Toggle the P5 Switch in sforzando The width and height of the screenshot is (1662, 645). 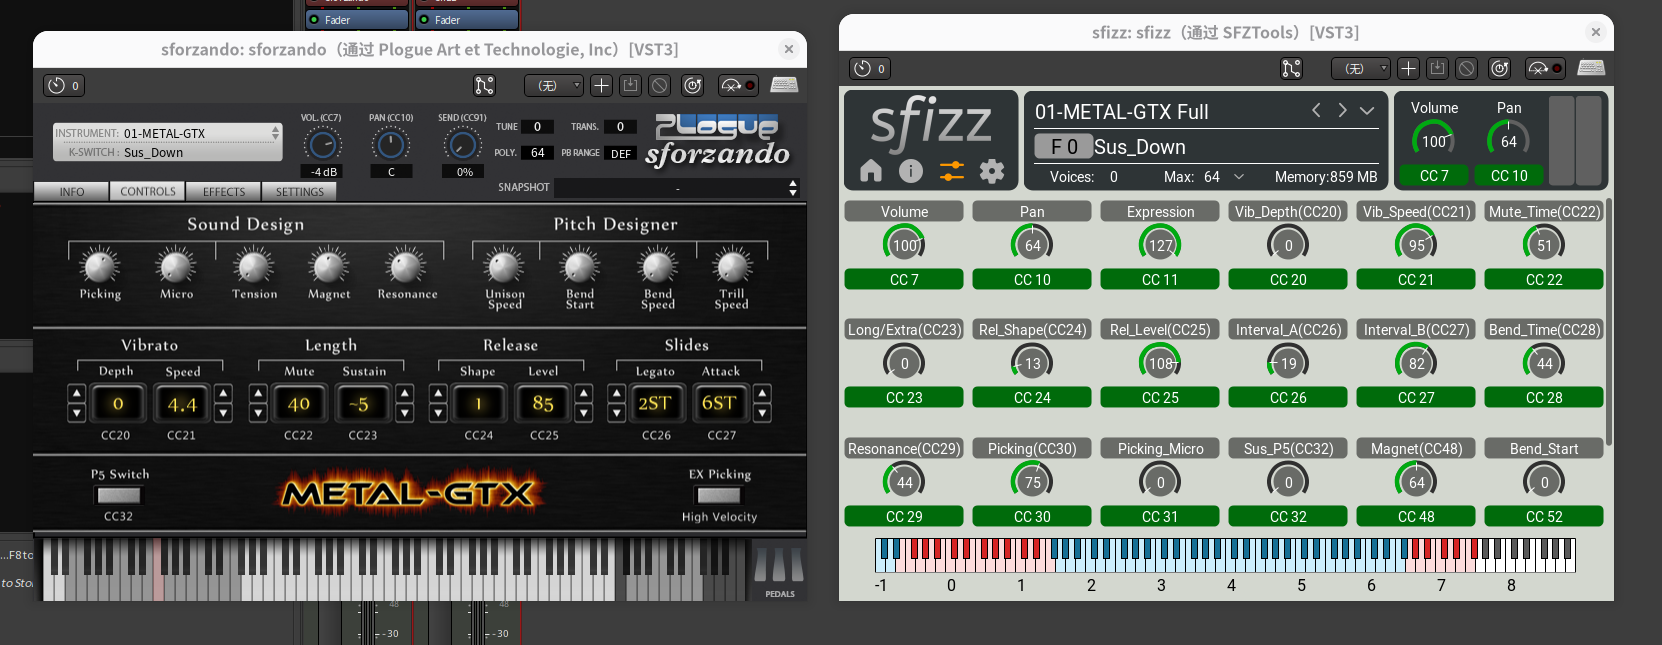point(119,495)
